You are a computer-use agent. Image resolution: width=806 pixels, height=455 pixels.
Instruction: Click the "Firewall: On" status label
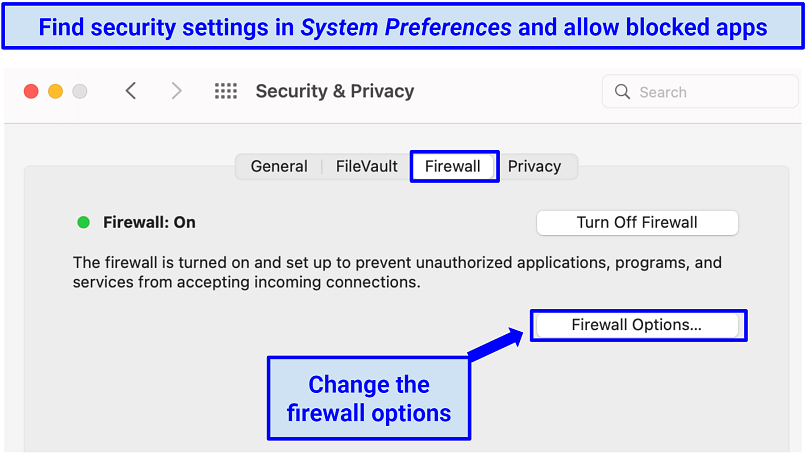[149, 222]
